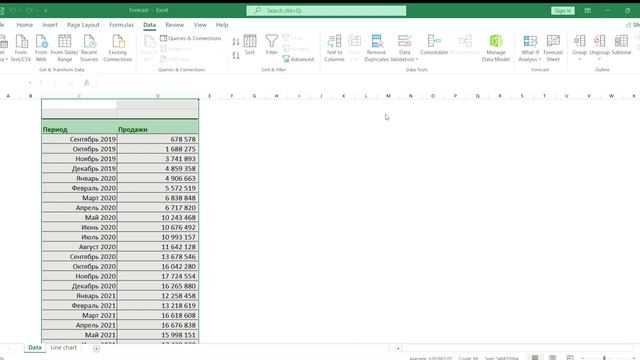
Task: Open the View ribbon tab
Action: tap(200, 25)
